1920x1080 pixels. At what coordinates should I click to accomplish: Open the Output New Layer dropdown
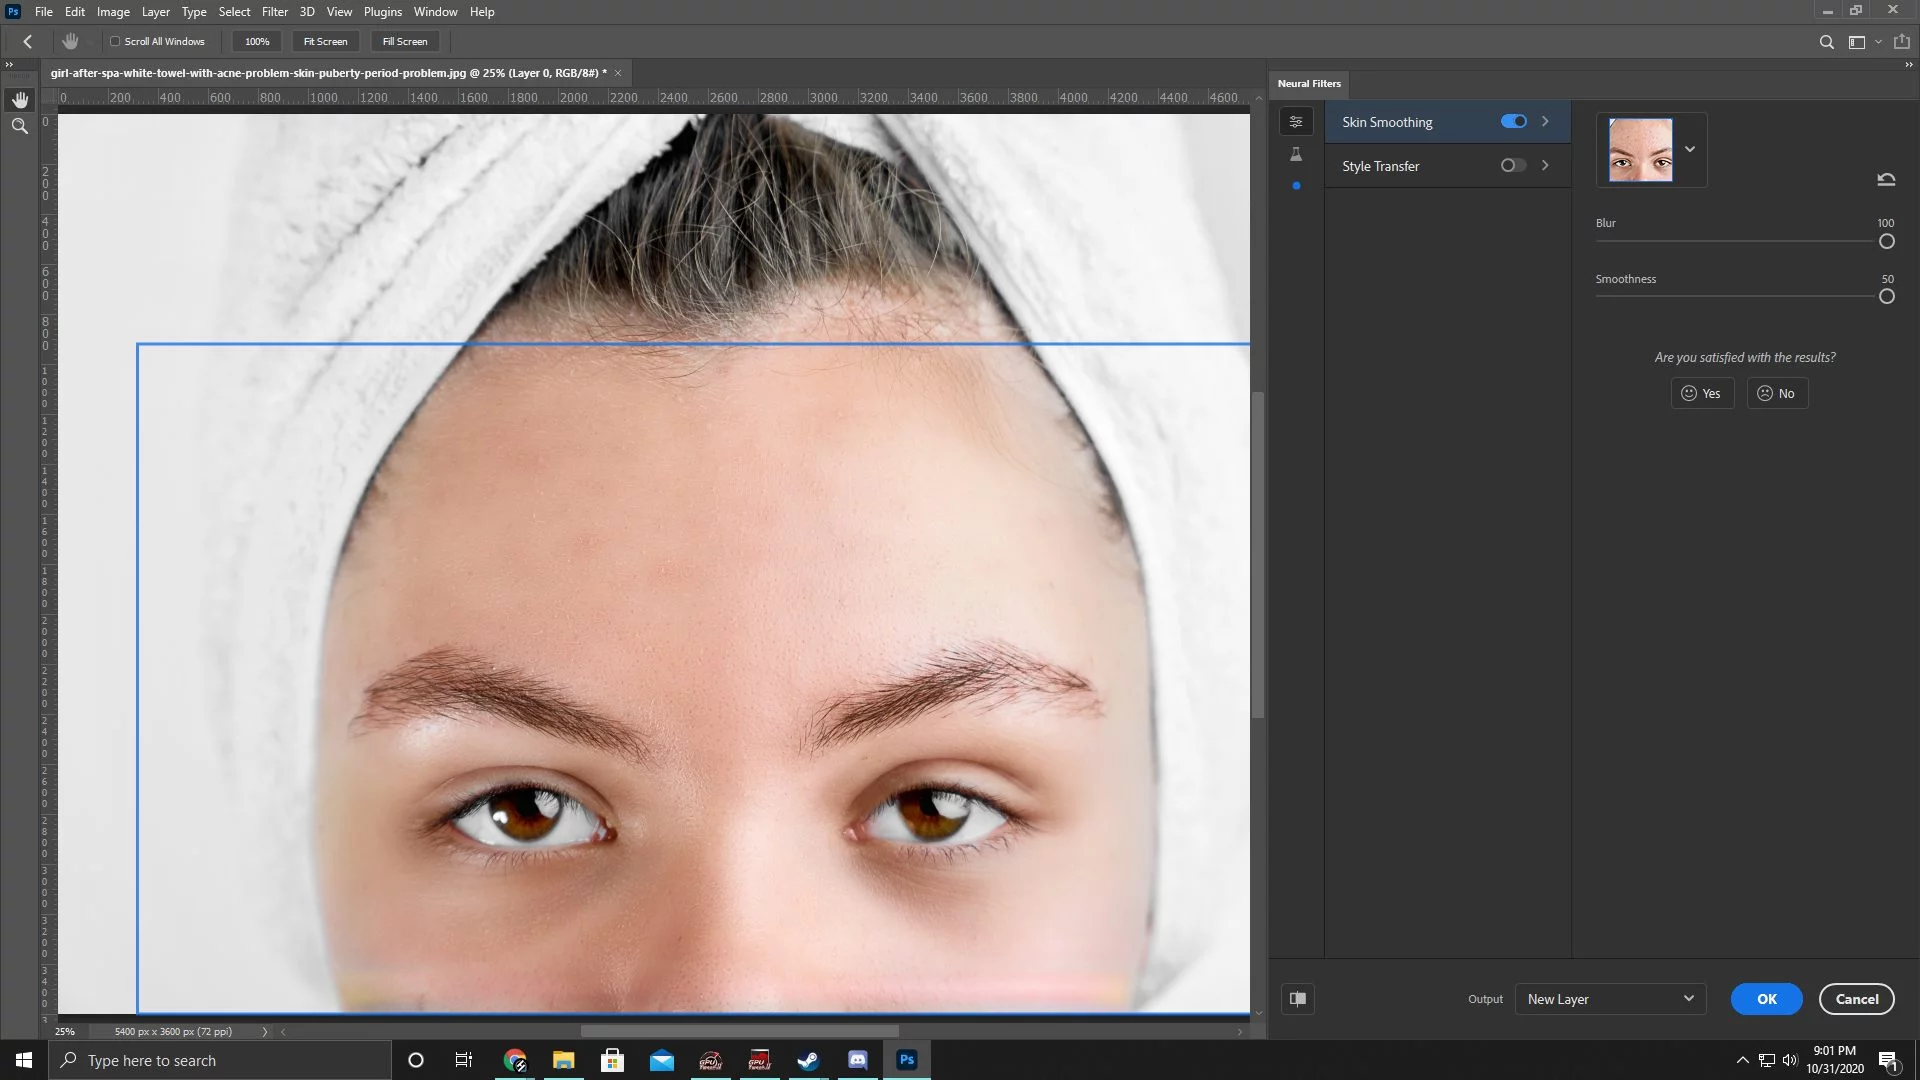tap(1610, 999)
